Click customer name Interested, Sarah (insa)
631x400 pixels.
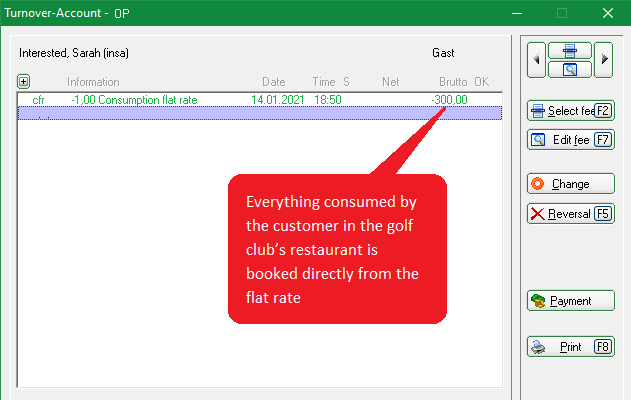tap(74, 53)
